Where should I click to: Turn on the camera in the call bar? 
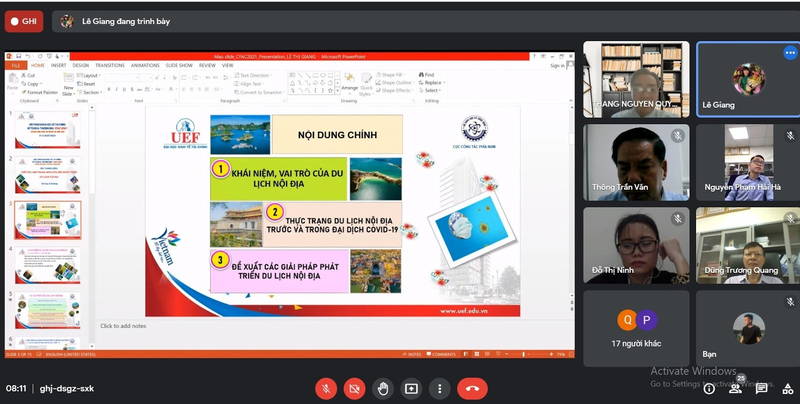(353, 388)
